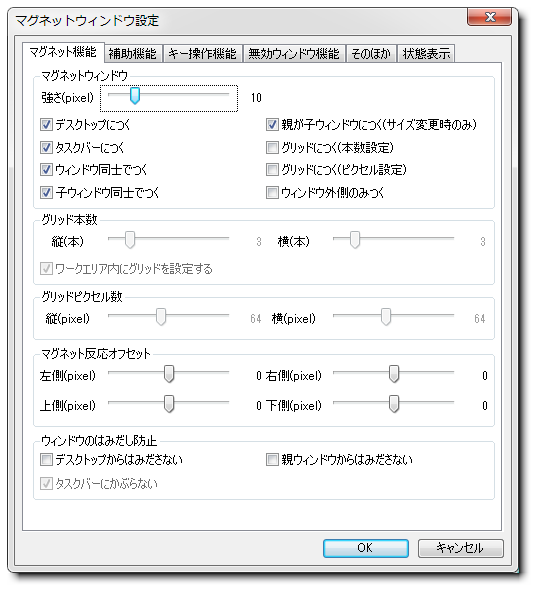
Task: Click the disabled タスクバーにかぶらない checkbox
Action: [46, 483]
